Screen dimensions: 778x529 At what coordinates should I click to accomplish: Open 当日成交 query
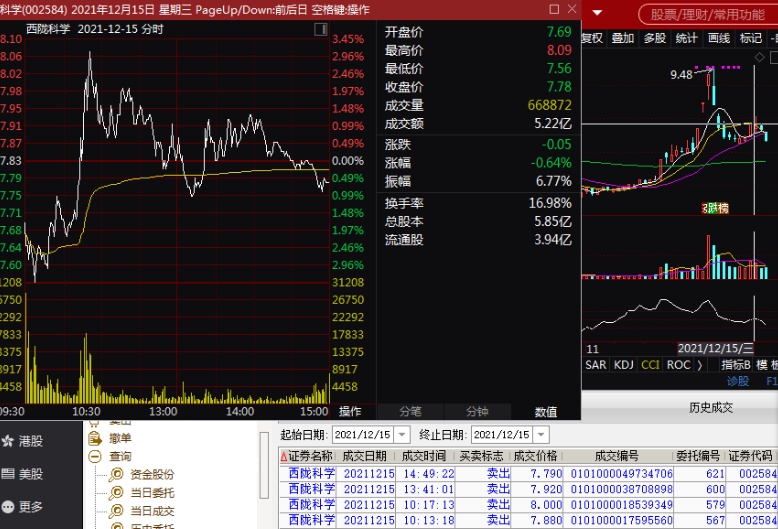tap(152, 511)
